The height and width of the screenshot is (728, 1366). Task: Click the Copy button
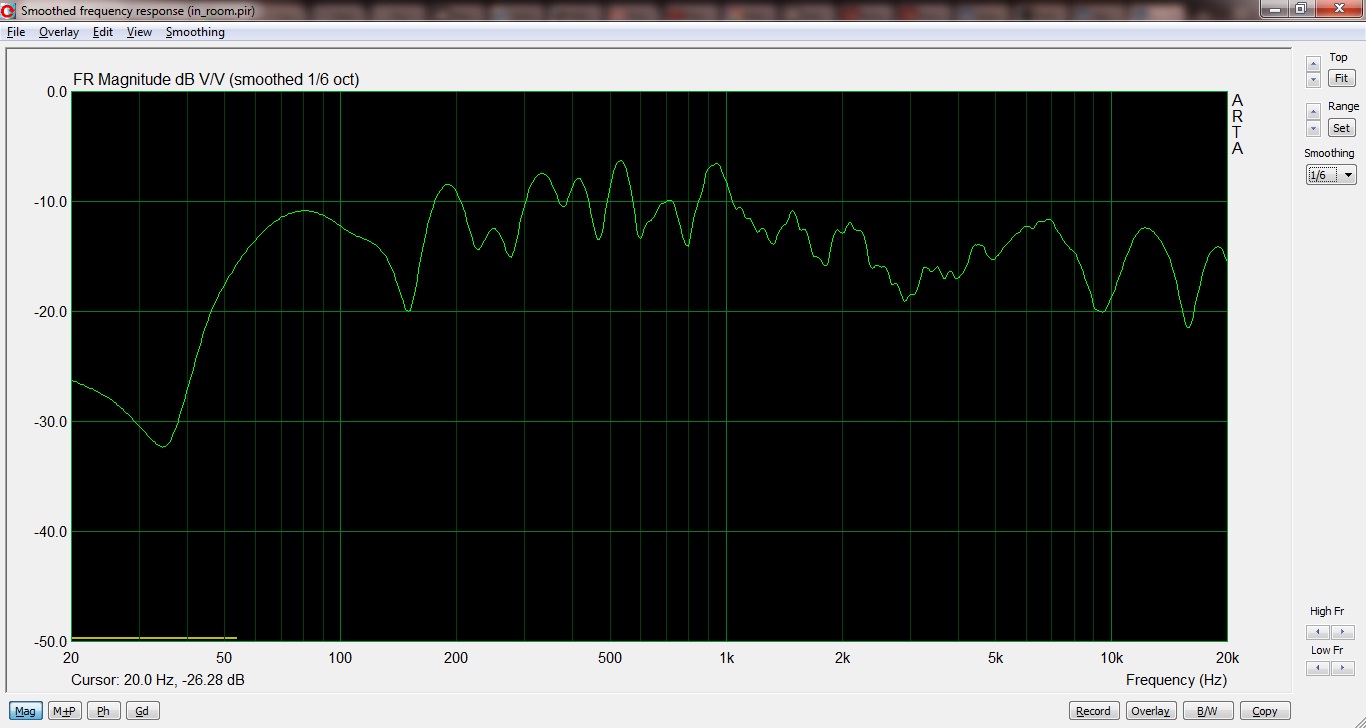coord(1265,711)
